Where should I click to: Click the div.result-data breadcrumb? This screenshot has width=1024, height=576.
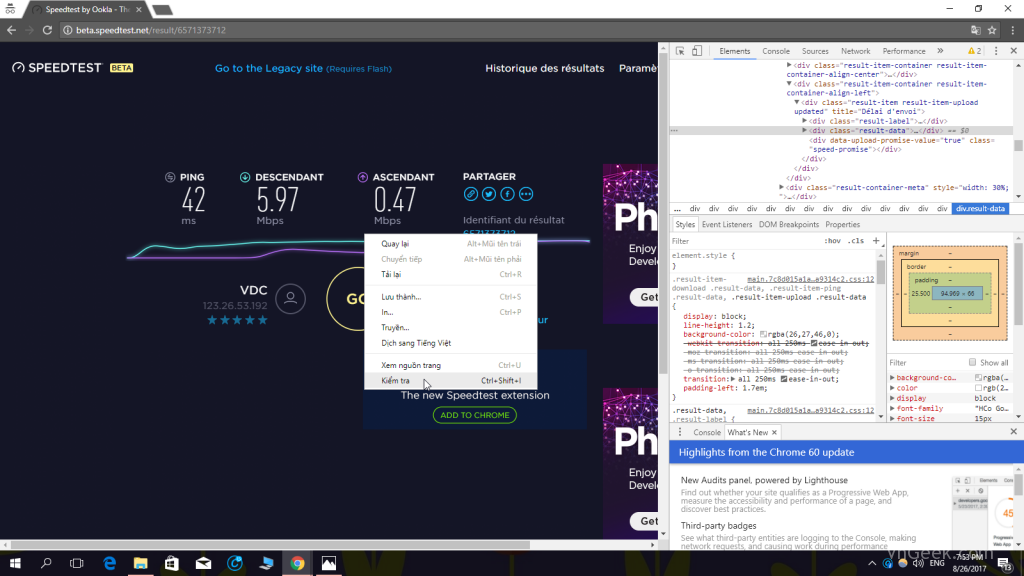click(x=980, y=208)
